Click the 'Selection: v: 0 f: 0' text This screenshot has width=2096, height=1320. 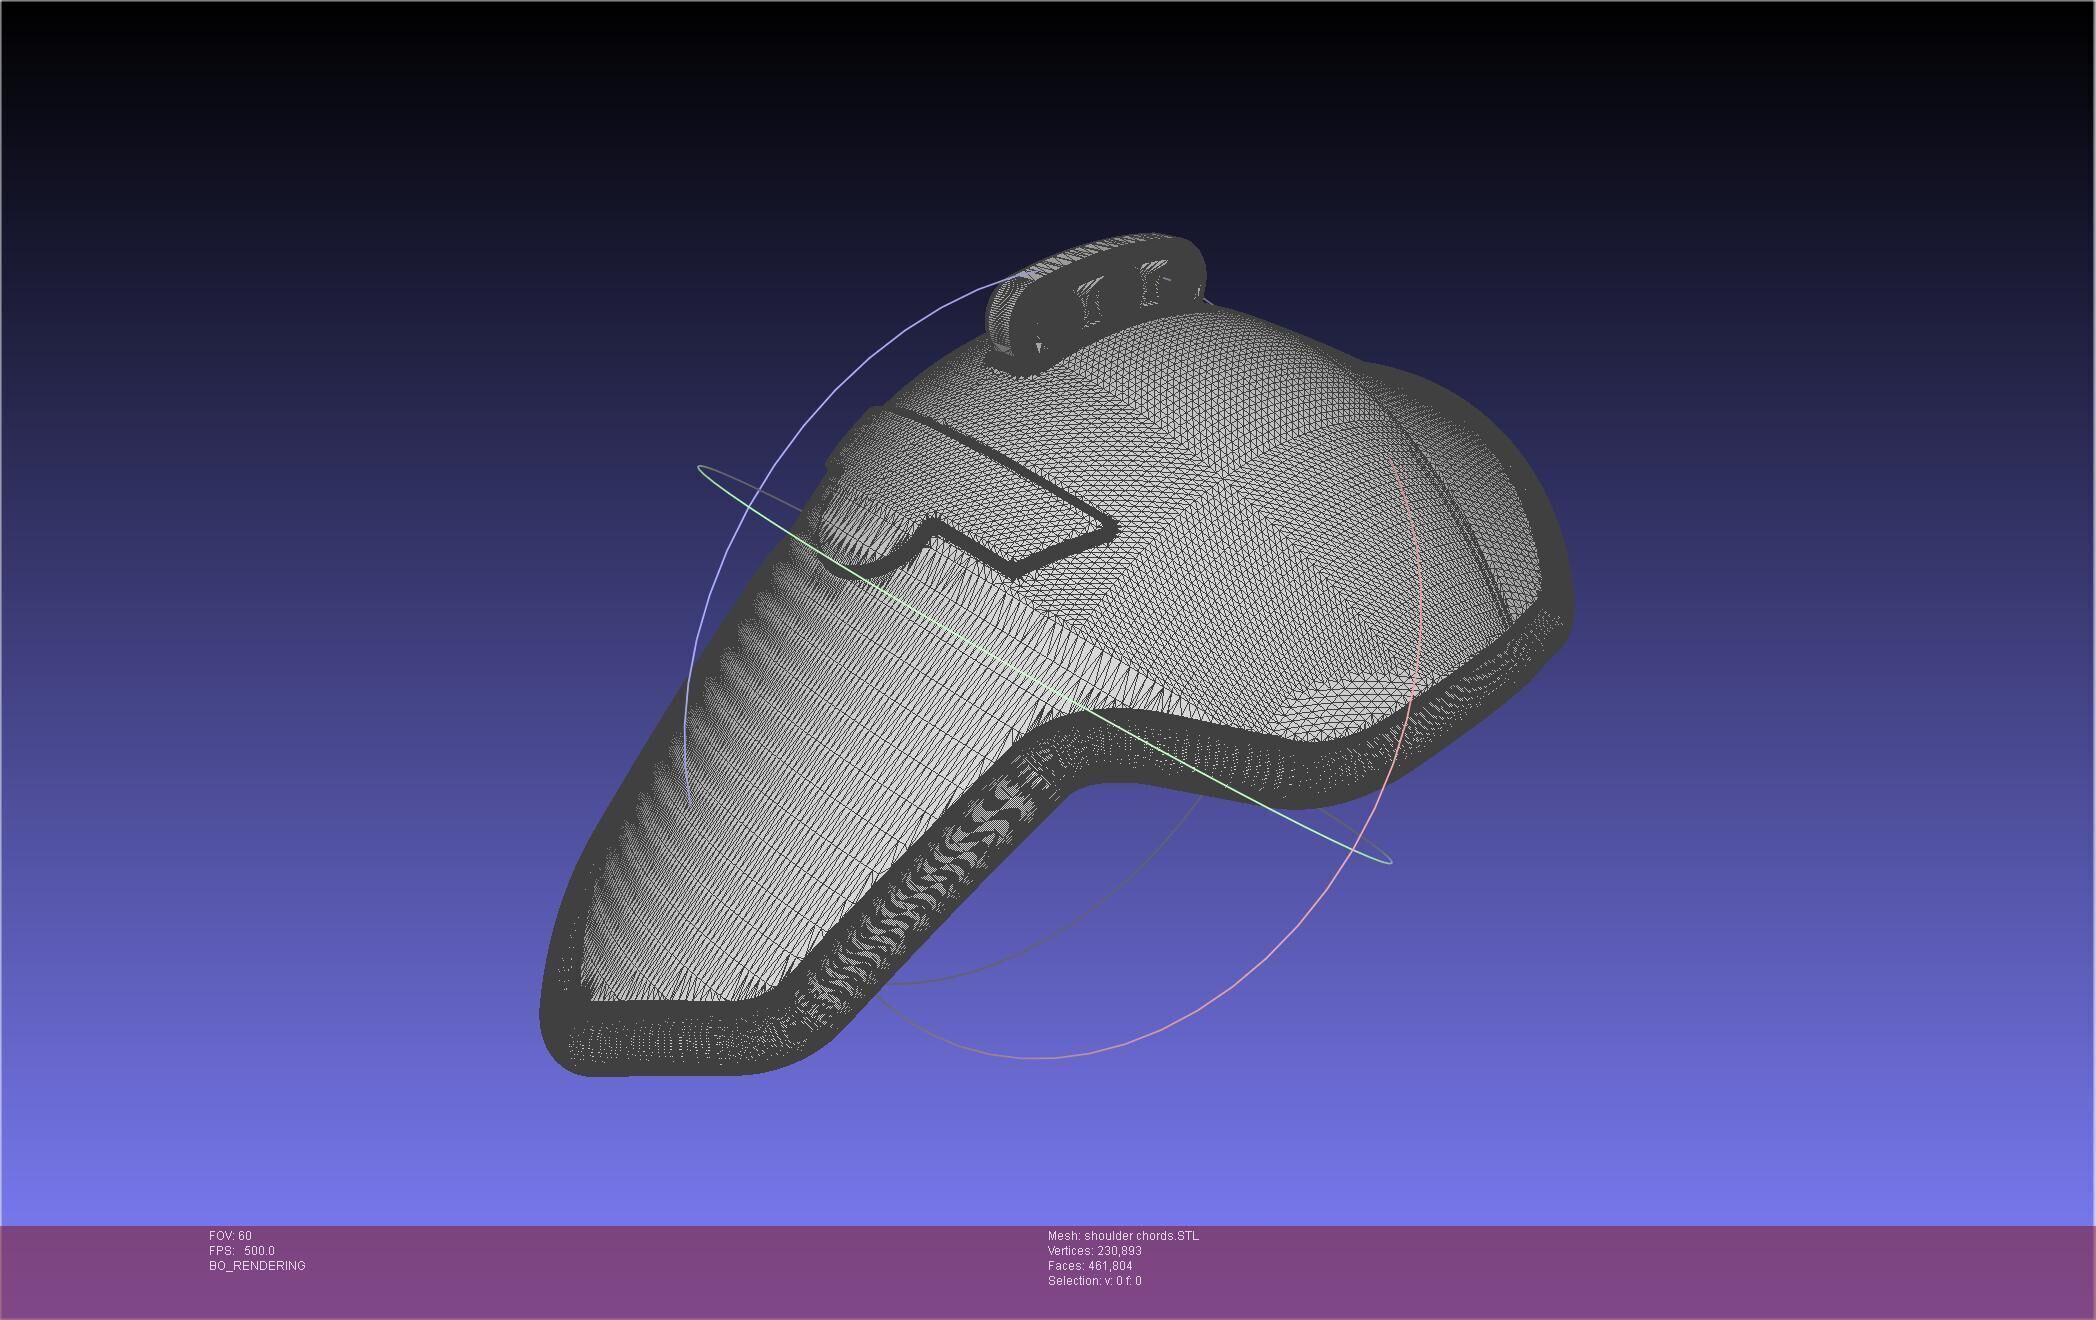click(1094, 1281)
